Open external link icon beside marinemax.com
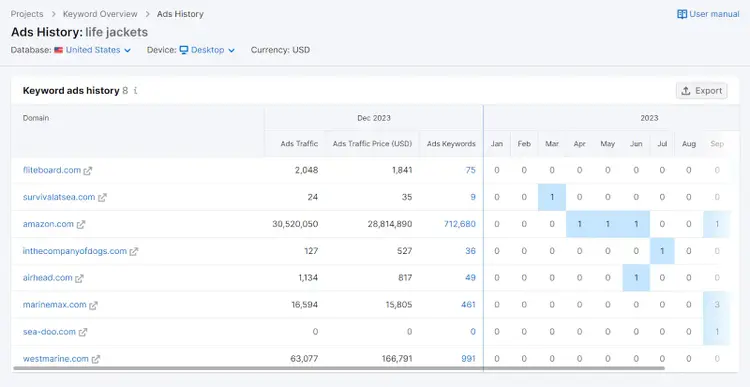 pyautogui.click(x=93, y=305)
